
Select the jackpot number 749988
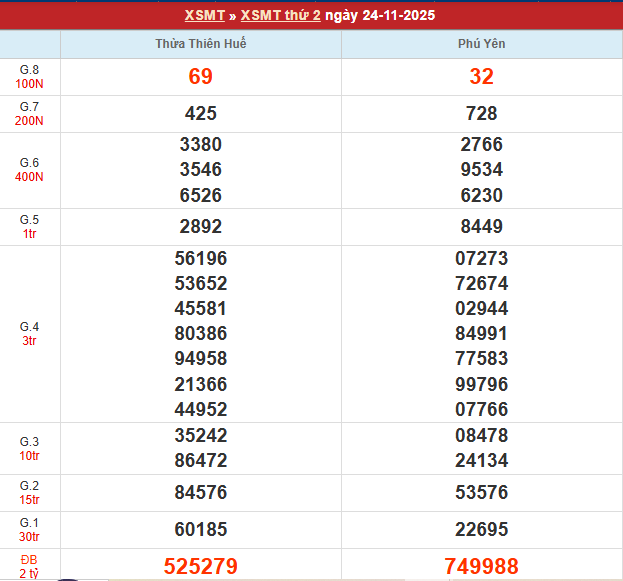click(x=482, y=566)
